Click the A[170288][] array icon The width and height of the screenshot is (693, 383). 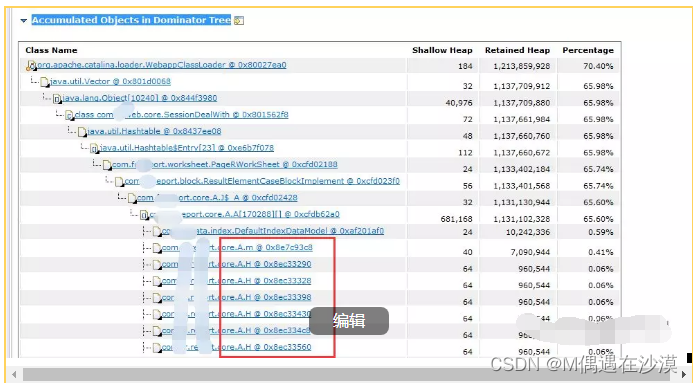coord(144,215)
